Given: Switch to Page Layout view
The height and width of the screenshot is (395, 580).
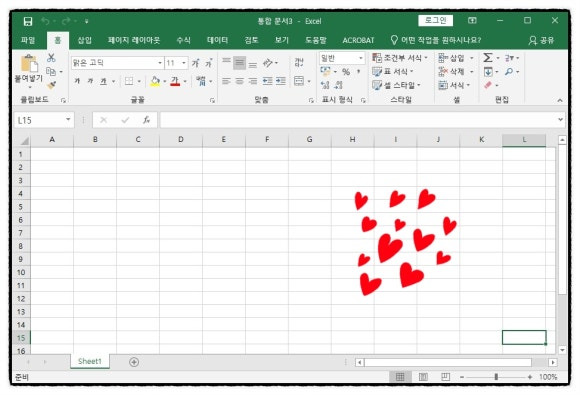Looking at the screenshot, I should 423,377.
